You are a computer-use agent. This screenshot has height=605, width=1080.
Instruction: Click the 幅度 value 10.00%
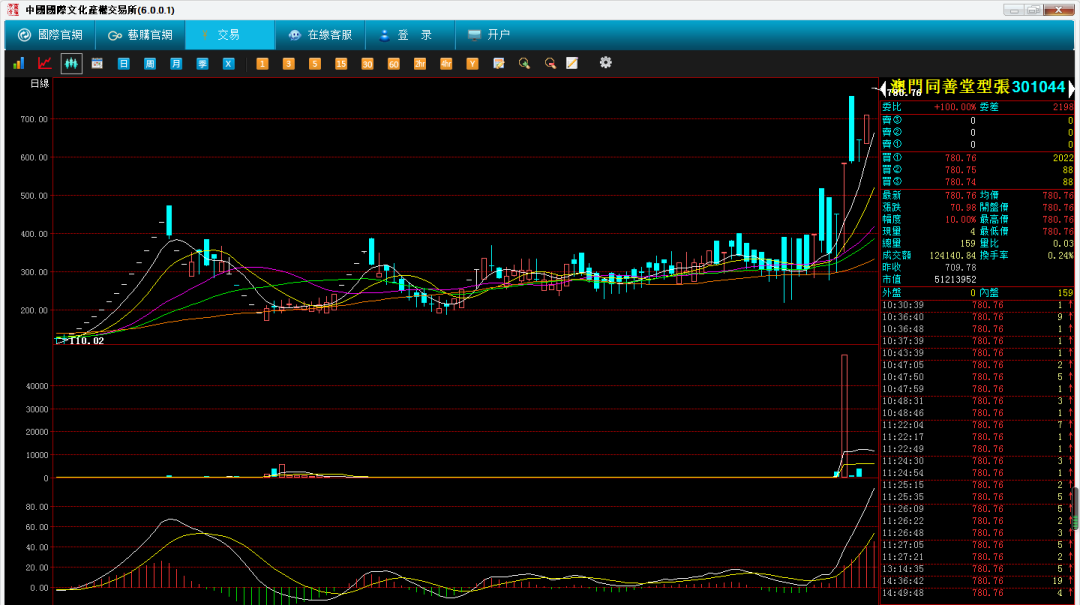click(x=960, y=219)
